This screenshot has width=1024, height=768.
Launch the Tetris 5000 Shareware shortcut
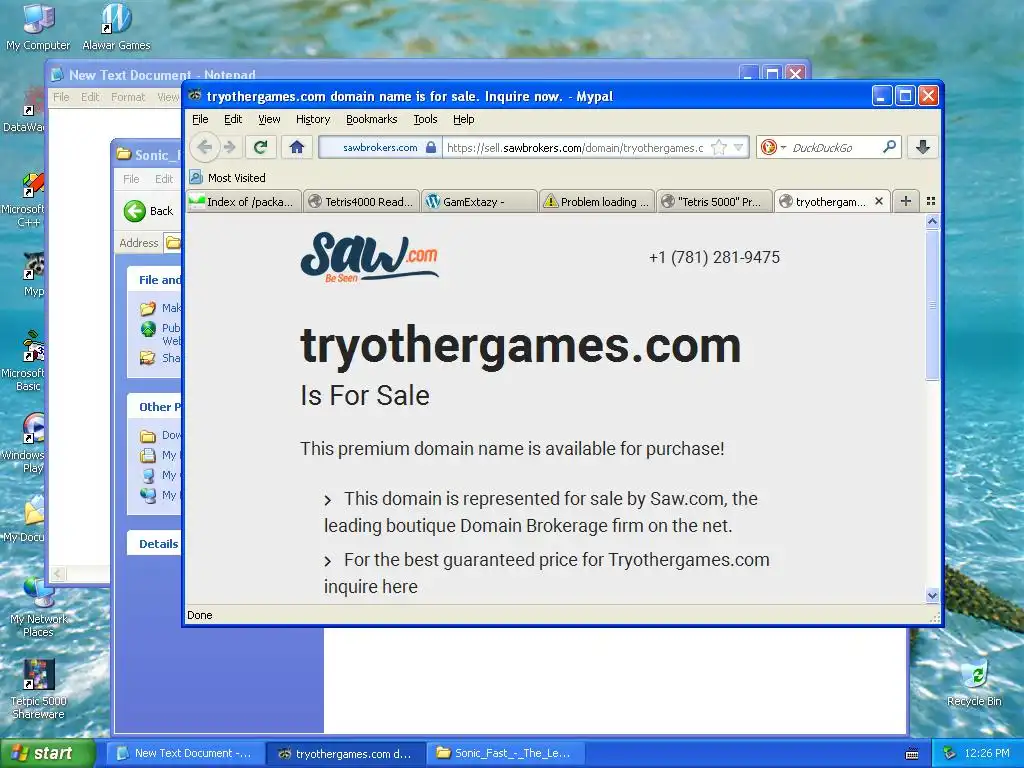coord(38,689)
